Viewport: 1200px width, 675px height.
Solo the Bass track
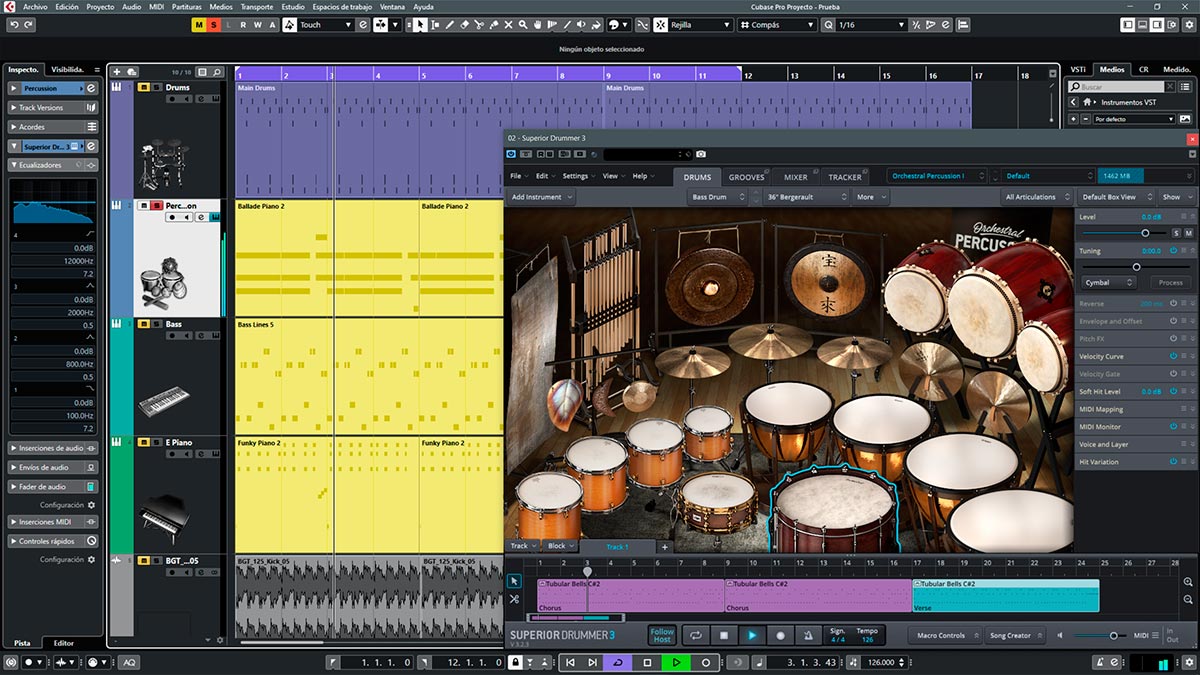(x=155, y=324)
